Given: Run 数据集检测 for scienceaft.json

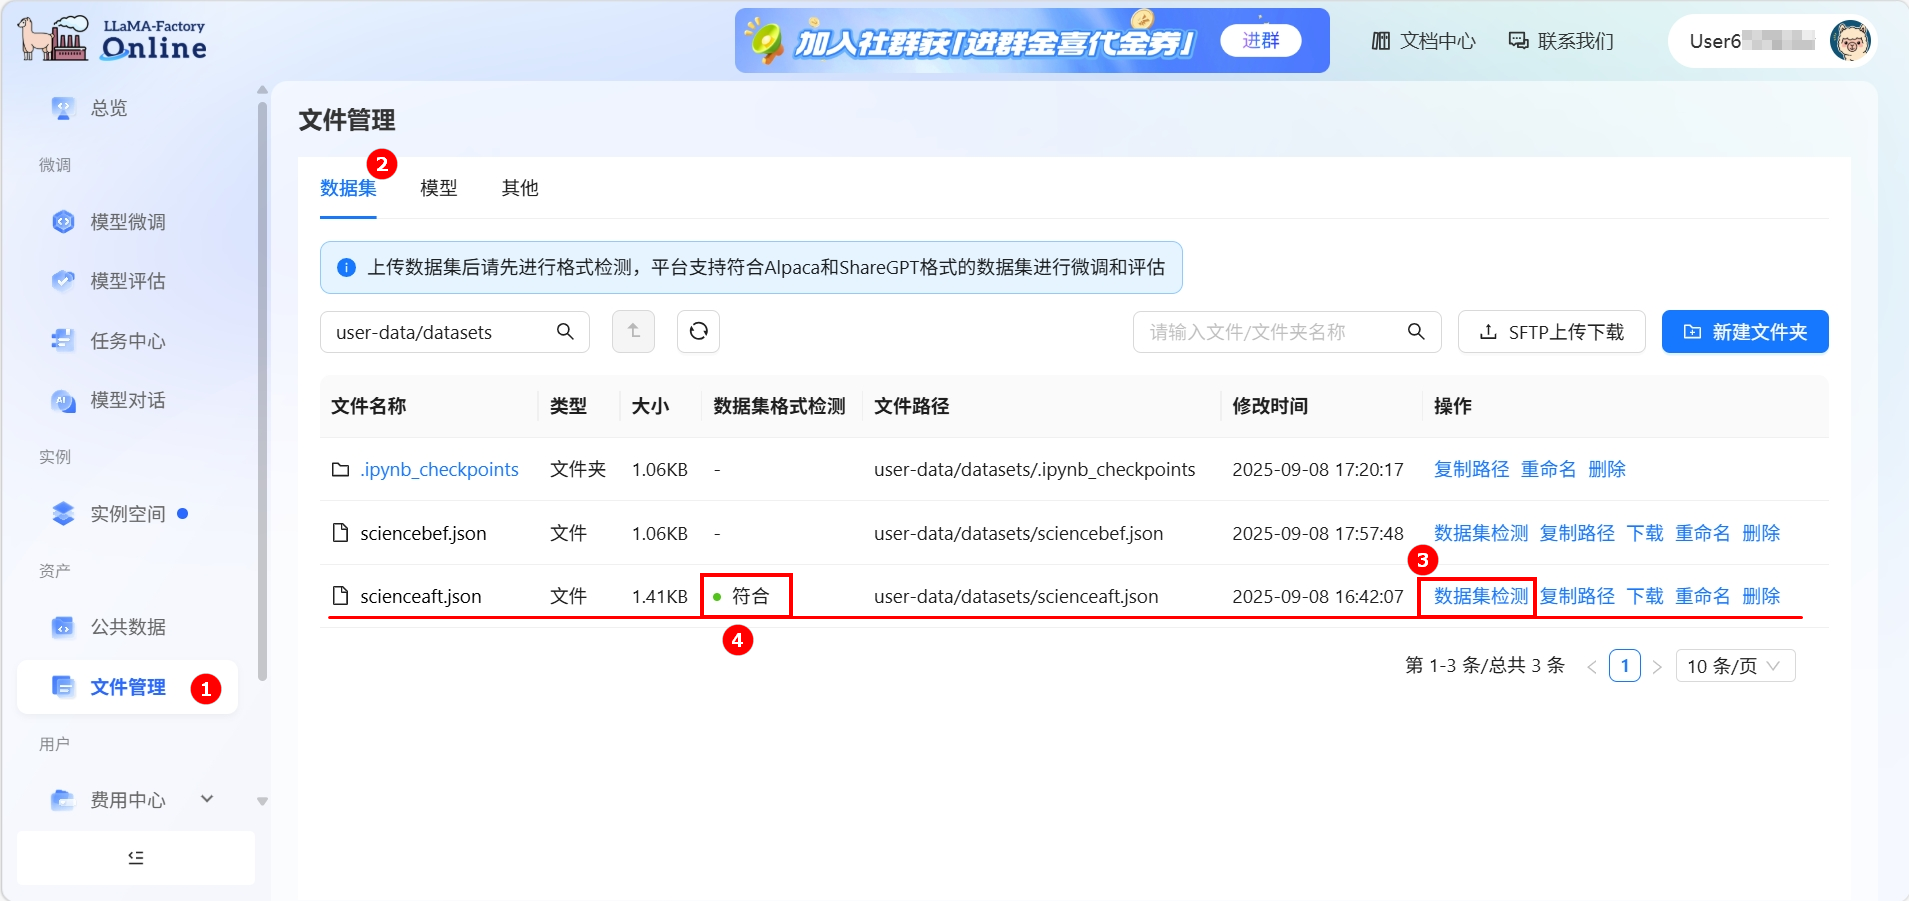Looking at the screenshot, I should click(x=1480, y=596).
